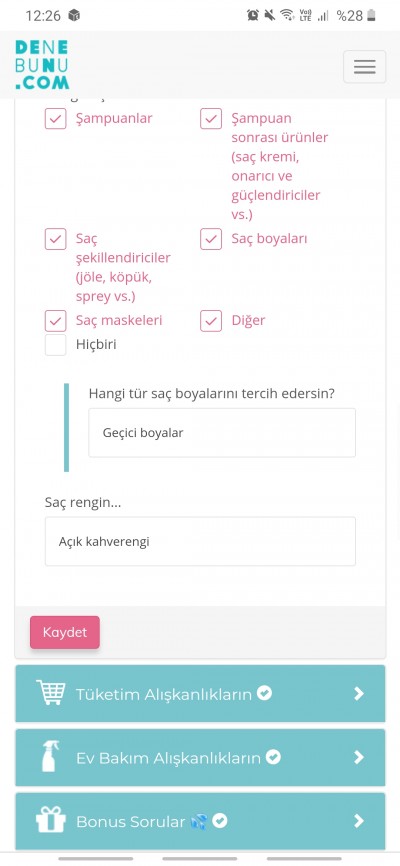Tap the Wi-Fi icon in status bar
The width and height of the screenshot is (400, 866).
[x=287, y=15]
